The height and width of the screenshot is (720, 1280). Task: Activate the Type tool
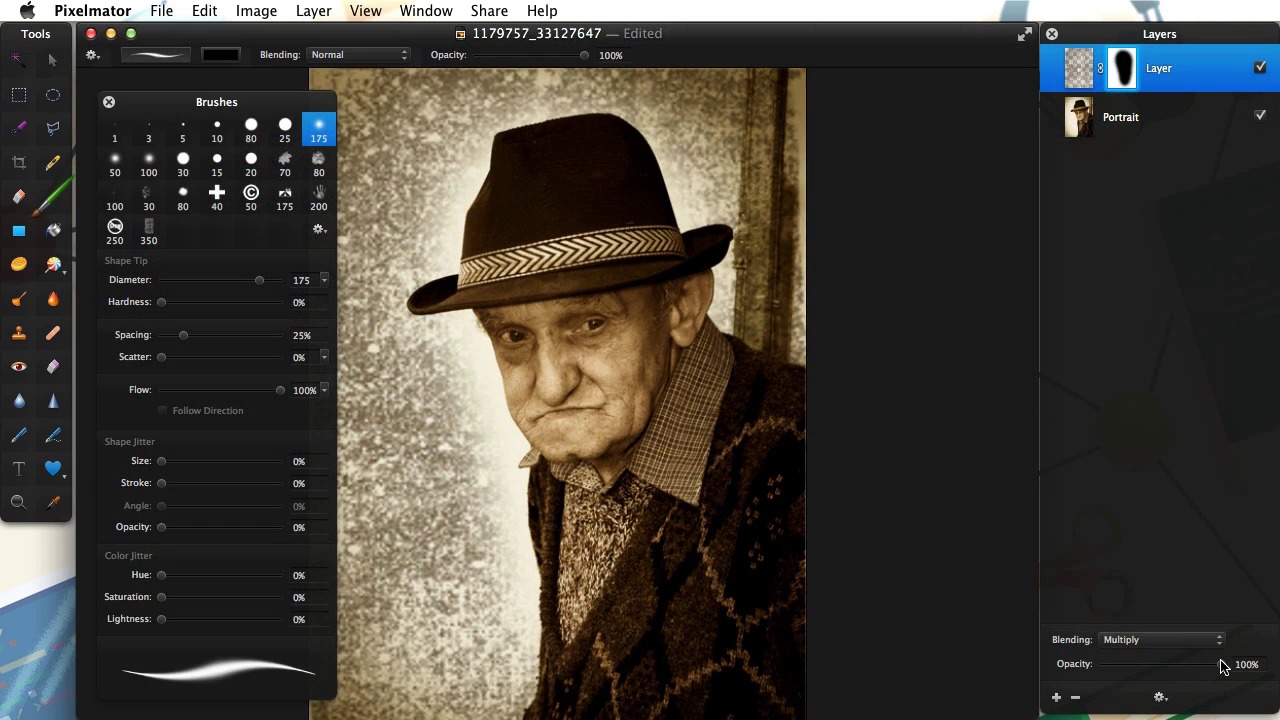tap(19, 468)
